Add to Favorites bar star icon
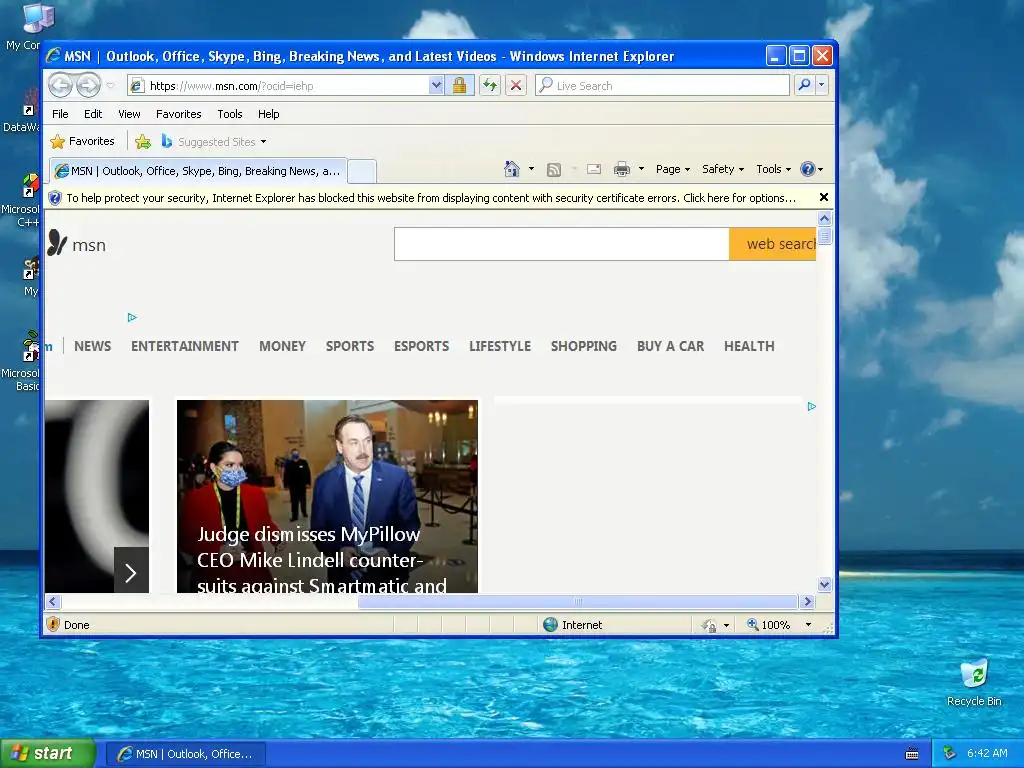Viewport: 1024px width, 768px height. pos(142,141)
